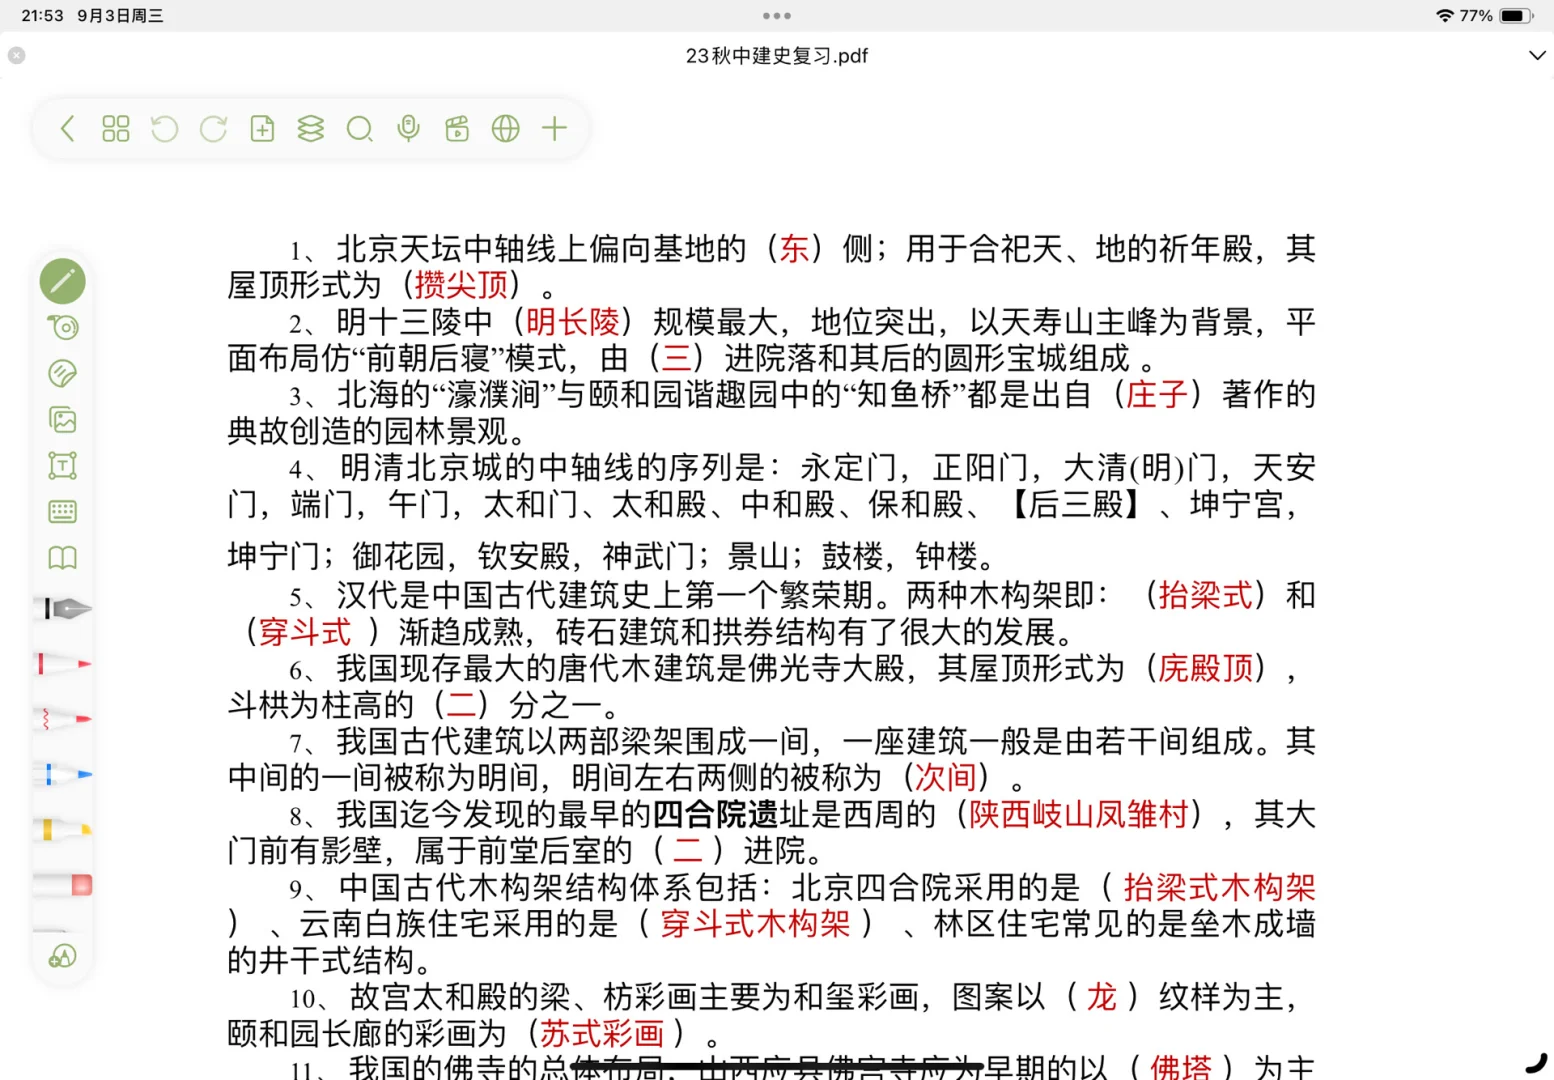This screenshot has height=1080, width=1554.
Task: Open the three-dot more options menu
Action: 776,16
